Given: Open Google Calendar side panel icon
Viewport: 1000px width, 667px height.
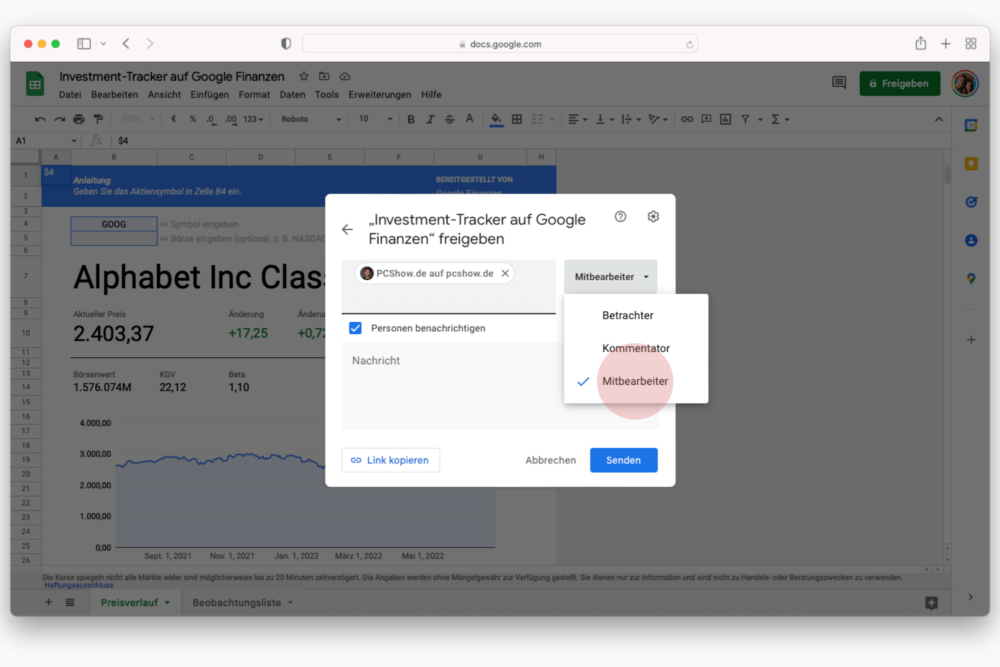Looking at the screenshot, I should coord(971,126).
